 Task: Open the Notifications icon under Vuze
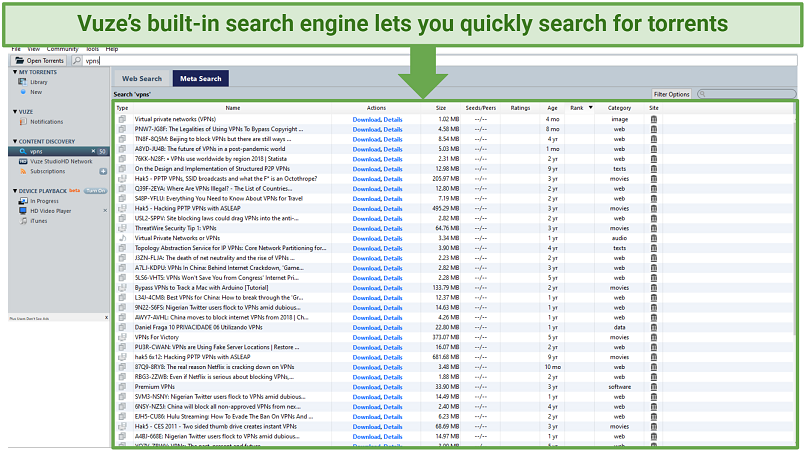23,122
